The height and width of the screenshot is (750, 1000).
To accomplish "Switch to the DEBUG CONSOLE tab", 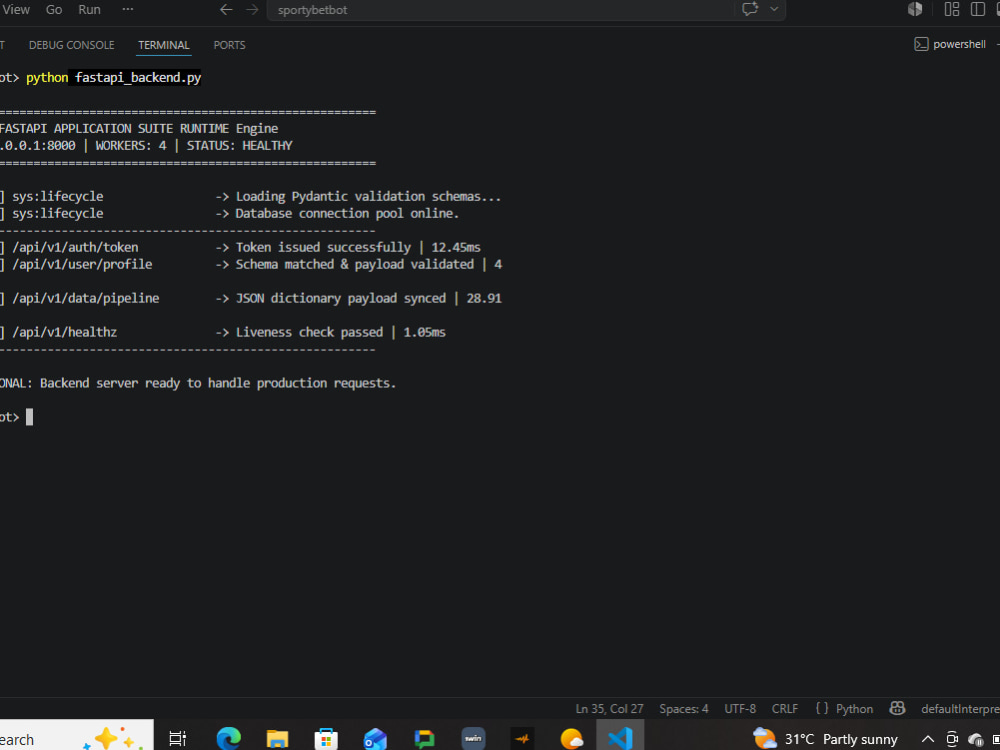I will coord(71,45).
